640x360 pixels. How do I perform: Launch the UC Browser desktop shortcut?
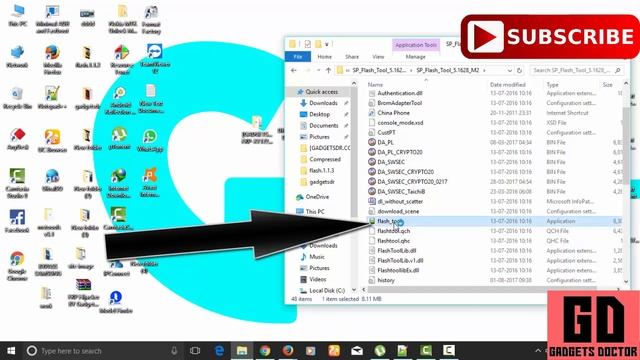[x=52, y=140]
